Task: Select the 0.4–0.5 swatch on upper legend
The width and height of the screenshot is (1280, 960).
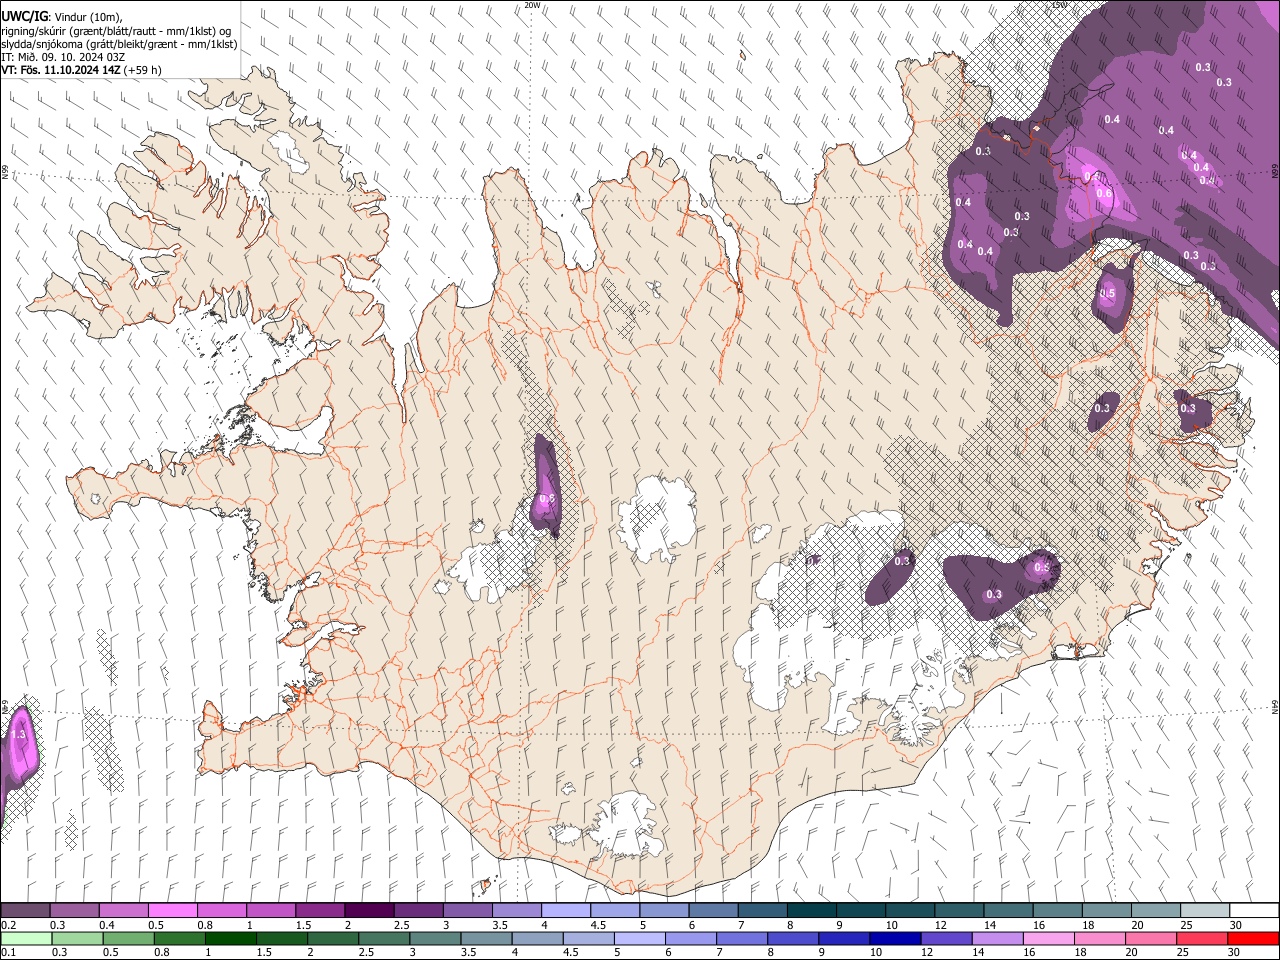Action: click(x=124, y=911)
